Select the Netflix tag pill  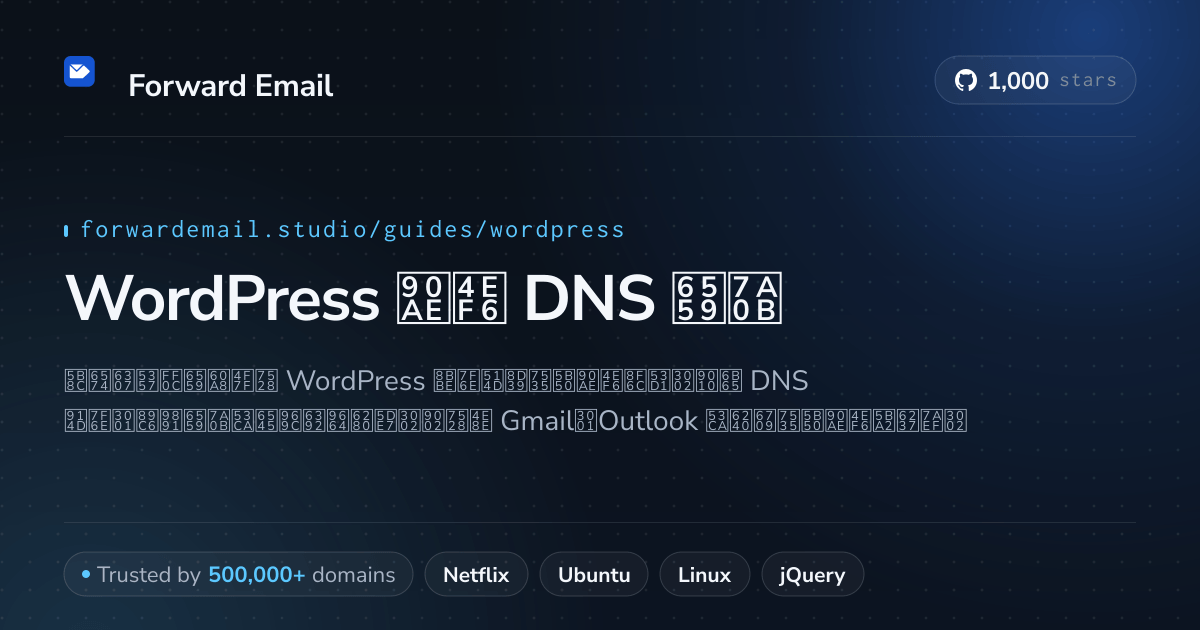476,575
